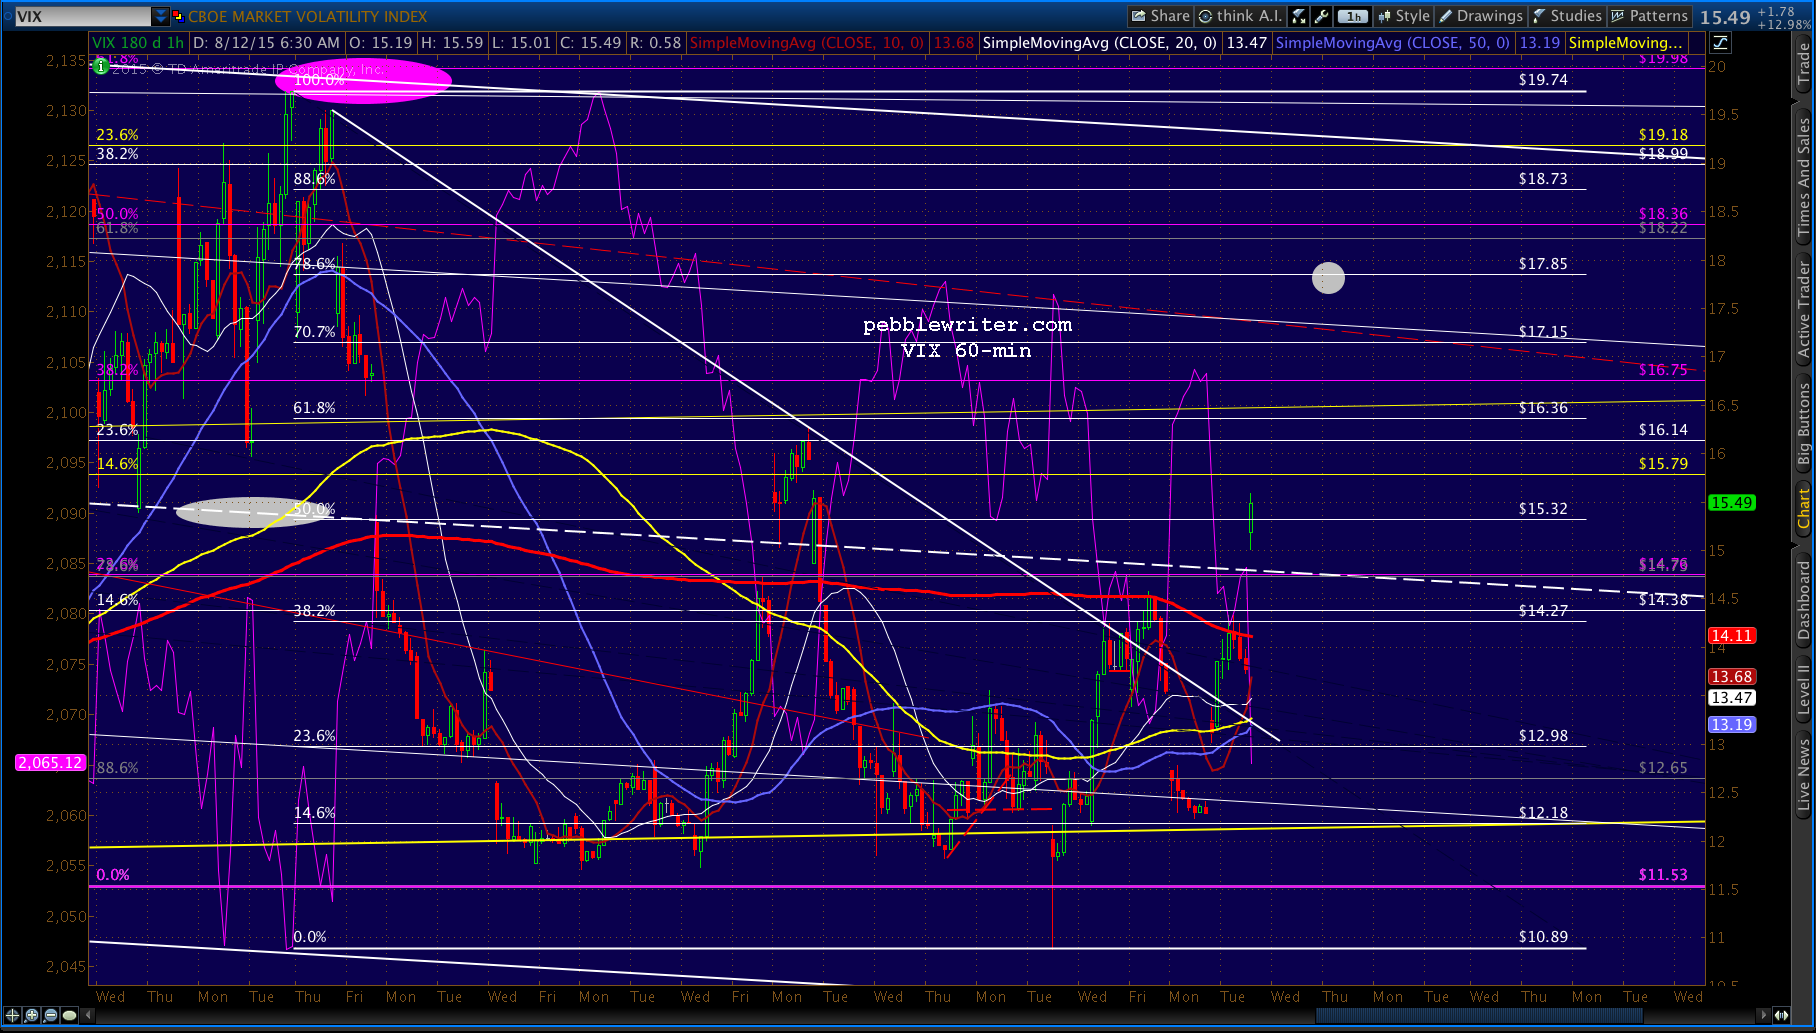The height and width of the screenshot is (1033, 1816).
Task: Click the scroll-left arrow on time axis
Action: coord(89,1015)
